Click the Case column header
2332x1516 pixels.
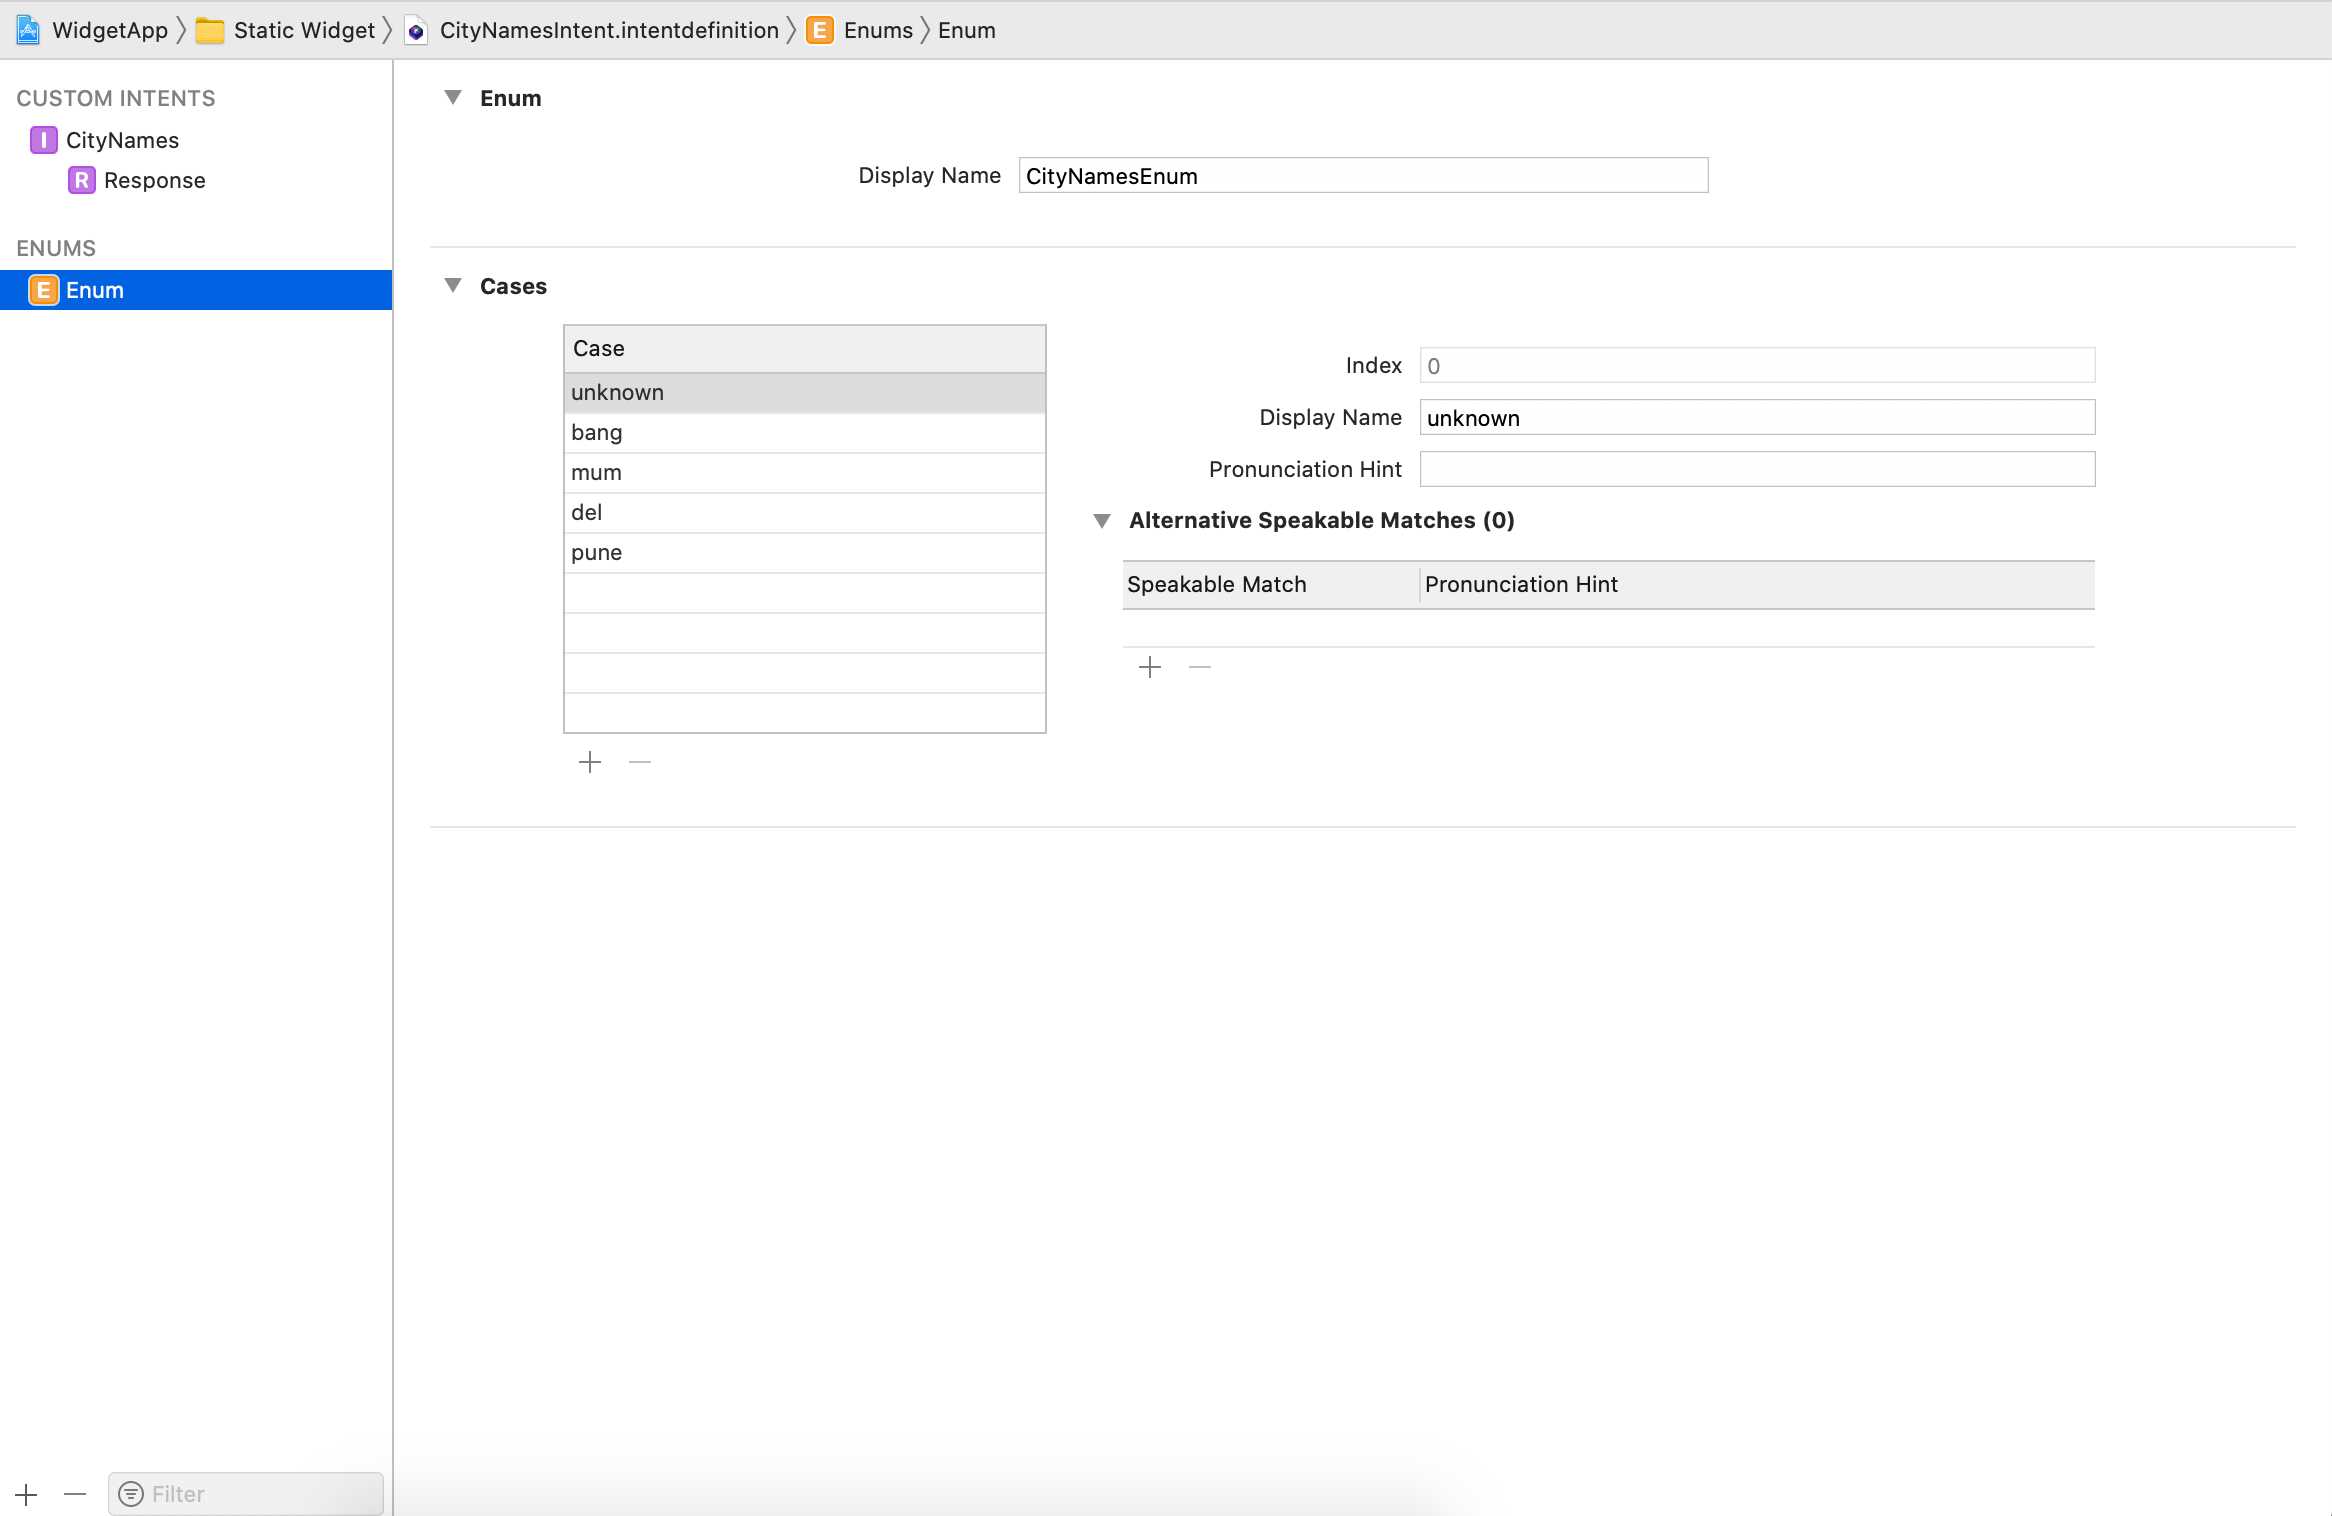tap(805, 349)
